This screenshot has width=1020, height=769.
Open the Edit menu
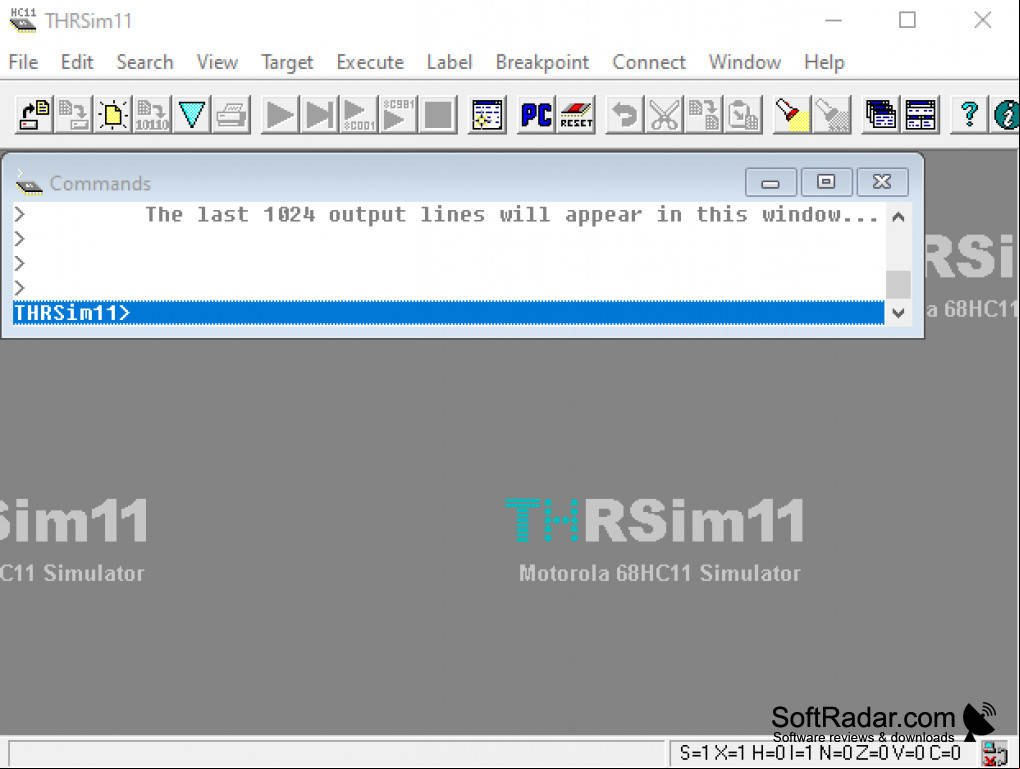[77, 62]
